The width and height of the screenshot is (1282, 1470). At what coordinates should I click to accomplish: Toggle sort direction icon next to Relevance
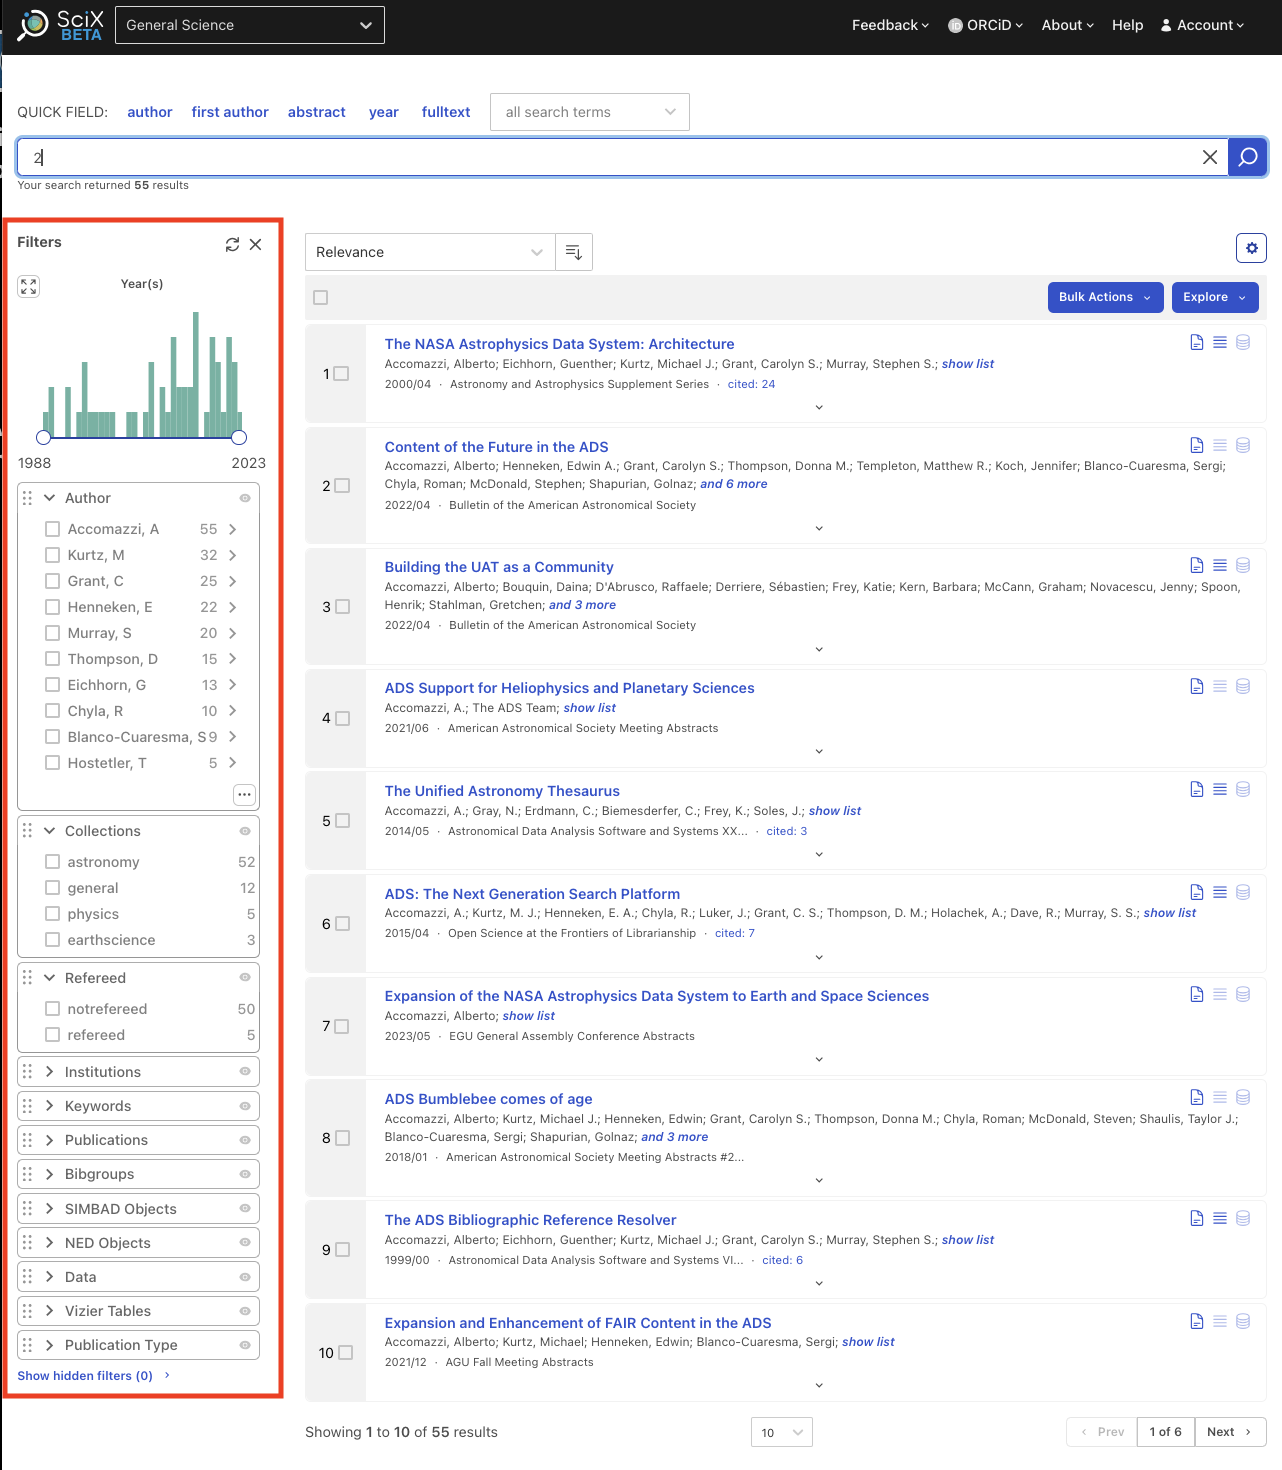pos(574,252)
